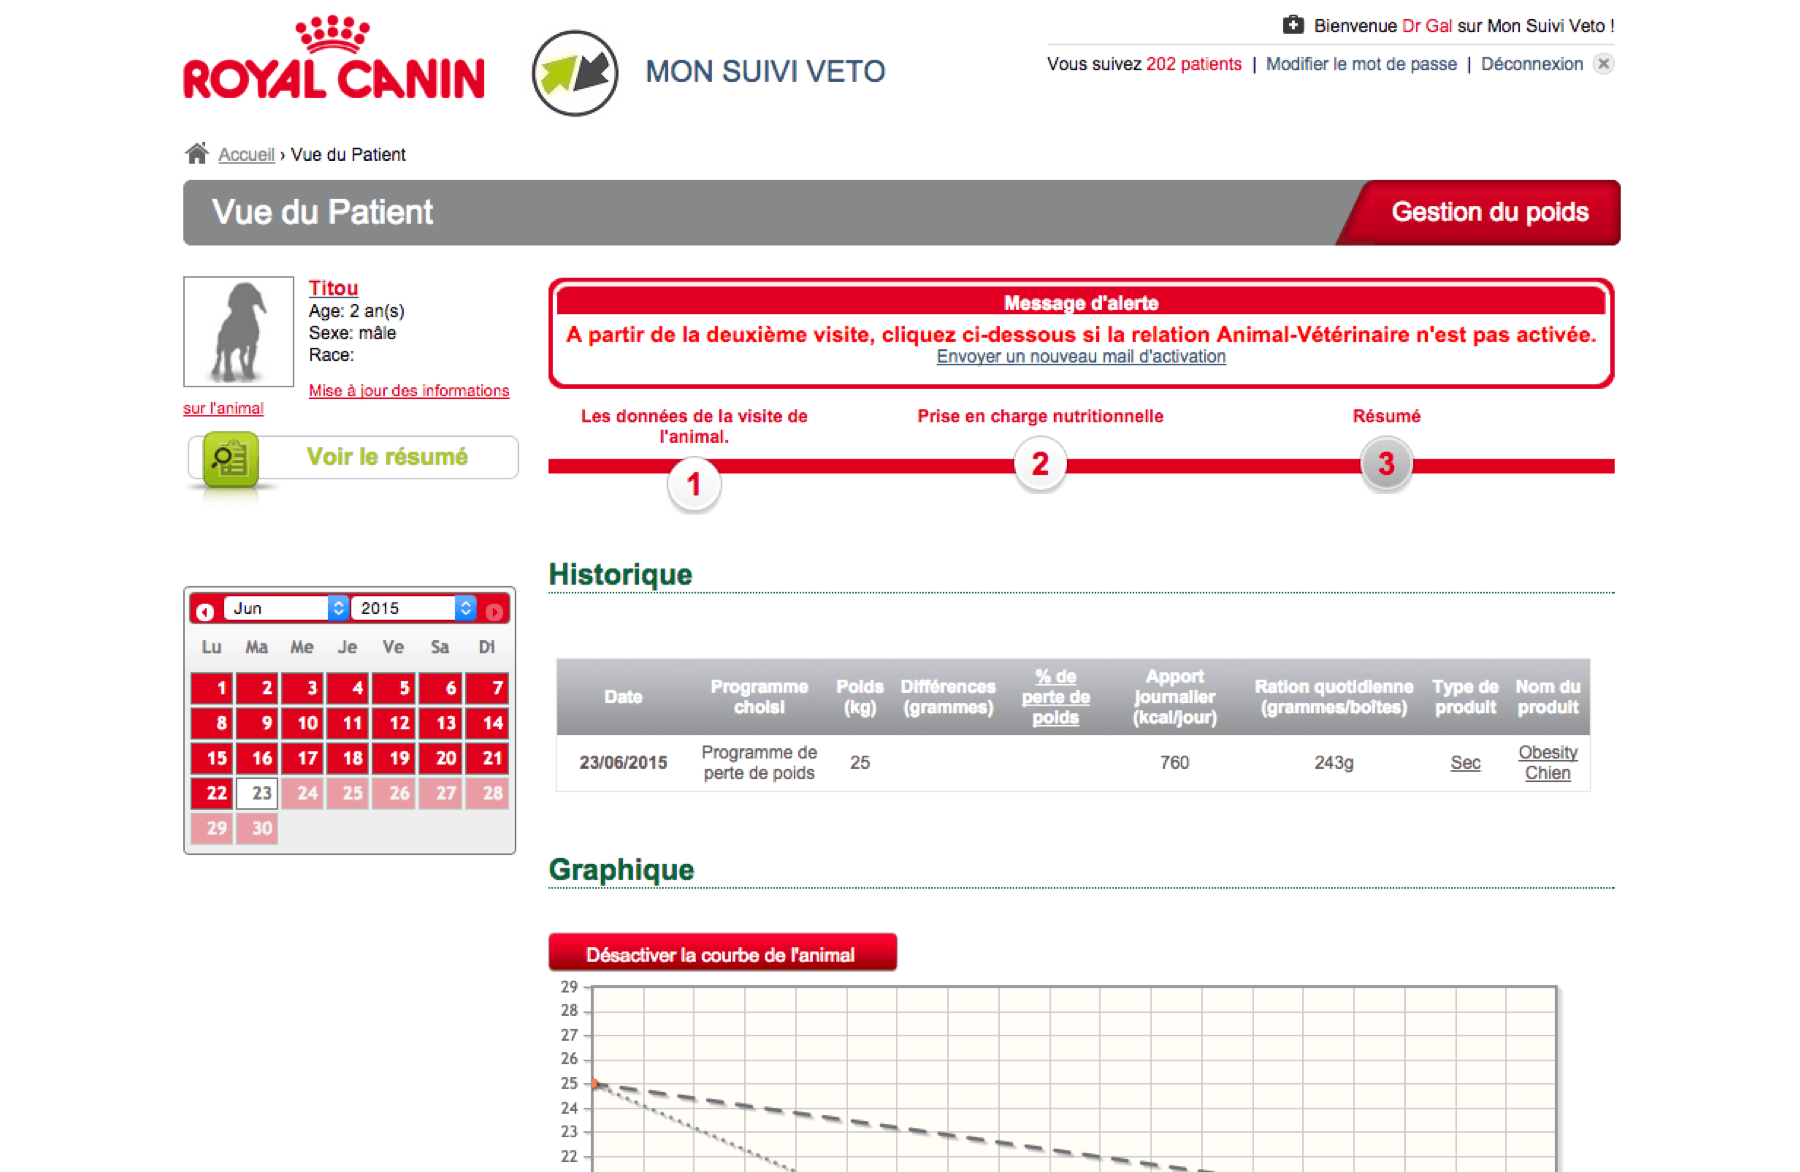Click the Historique section heading
The width and height of the screenshot is (1800, 1172).
coord(620,574)
